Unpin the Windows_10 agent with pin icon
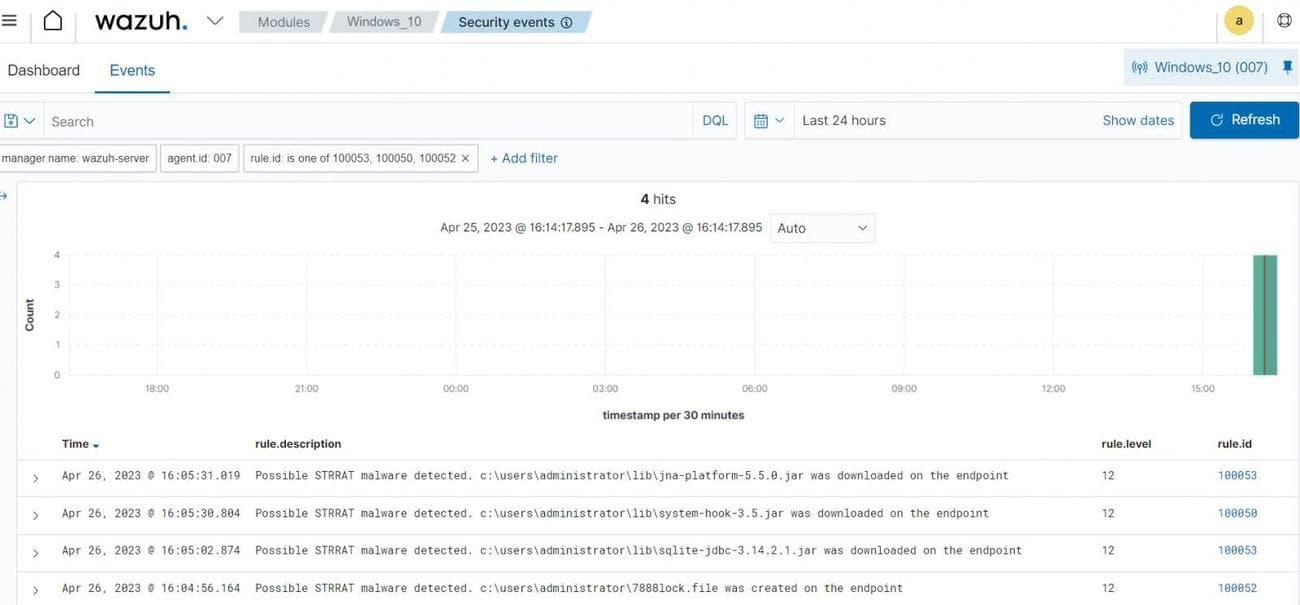 point(1287,67)
